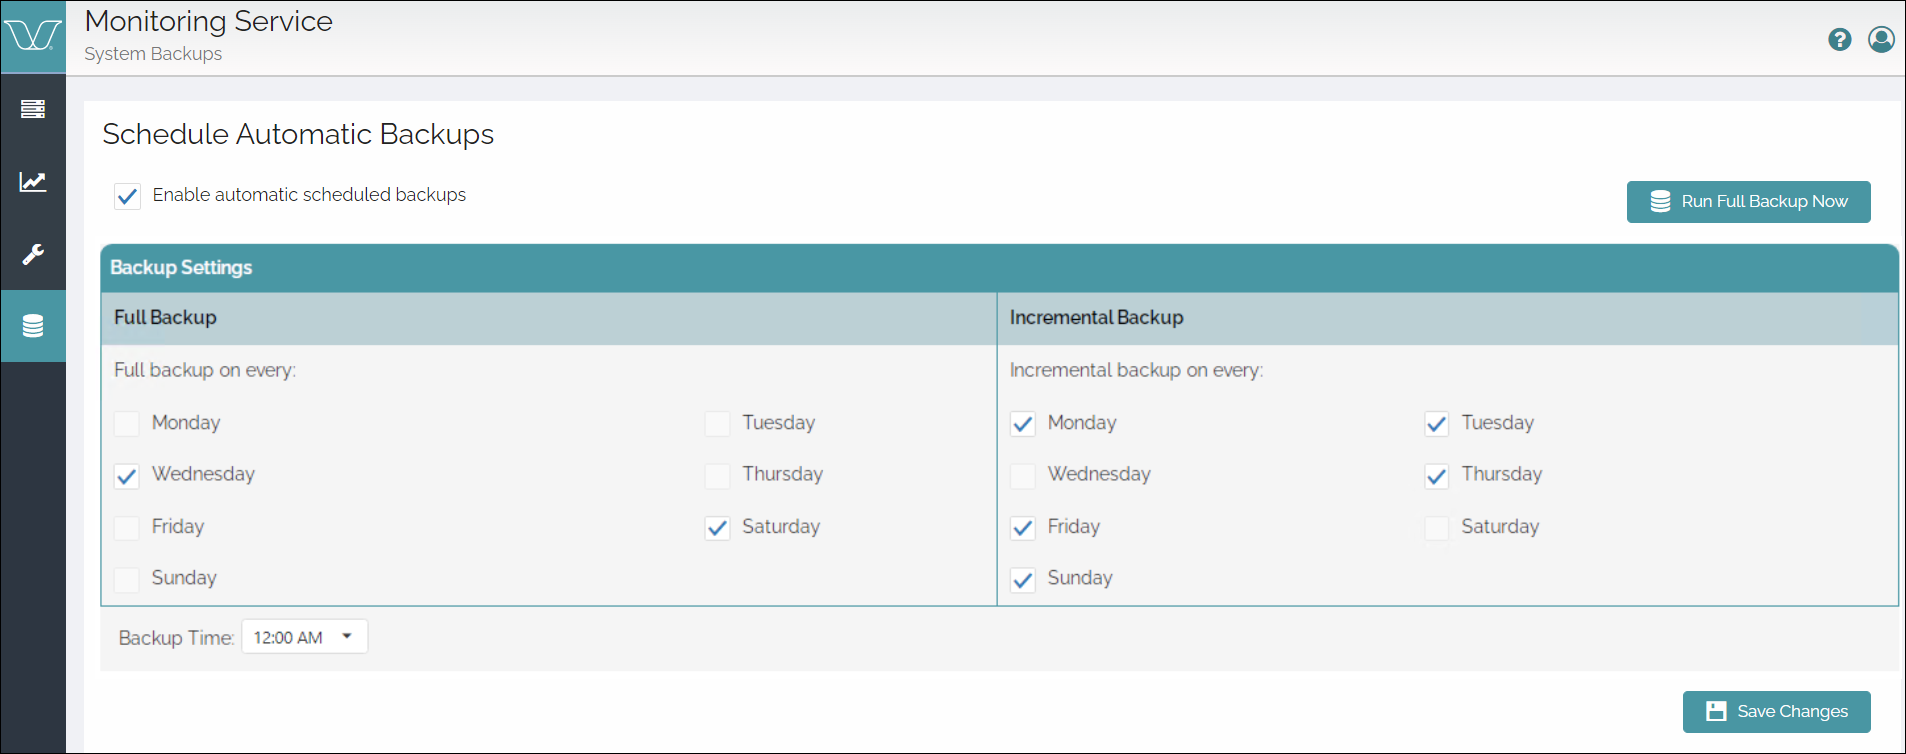Click the Incremental Backup column header
This screenshot has width=1906, height=754.
(x=1096, y=318)
